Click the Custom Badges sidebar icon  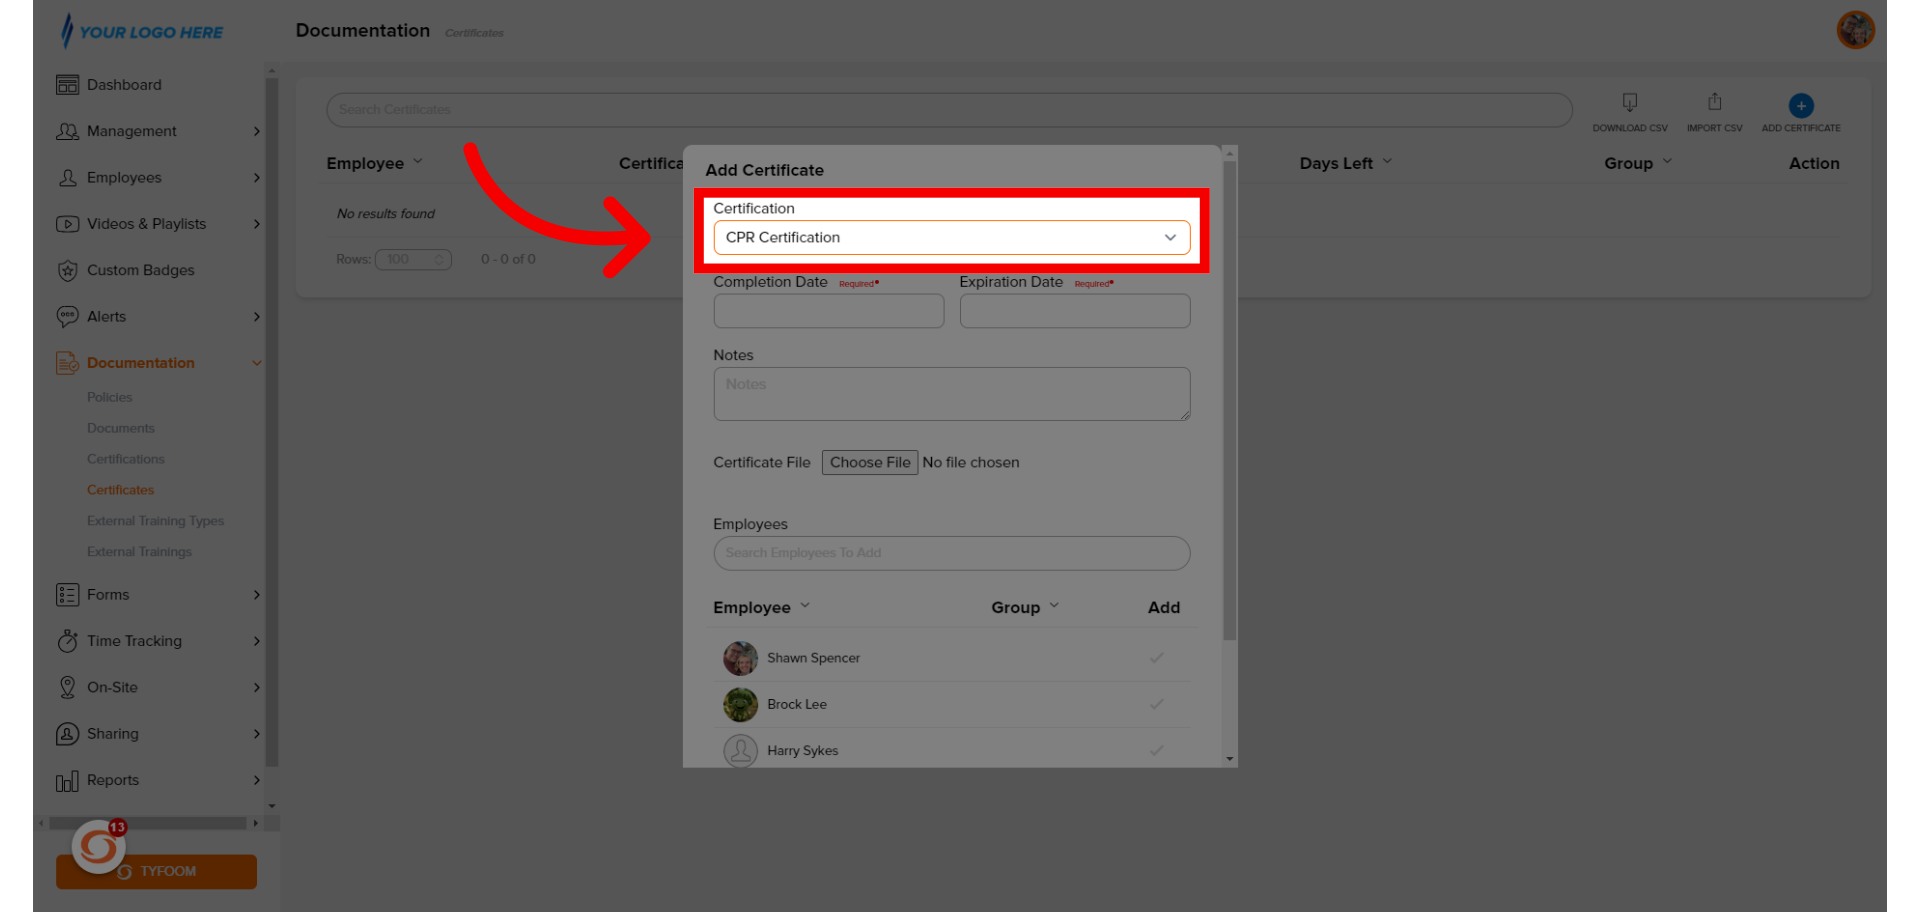(x=67, y=270)
